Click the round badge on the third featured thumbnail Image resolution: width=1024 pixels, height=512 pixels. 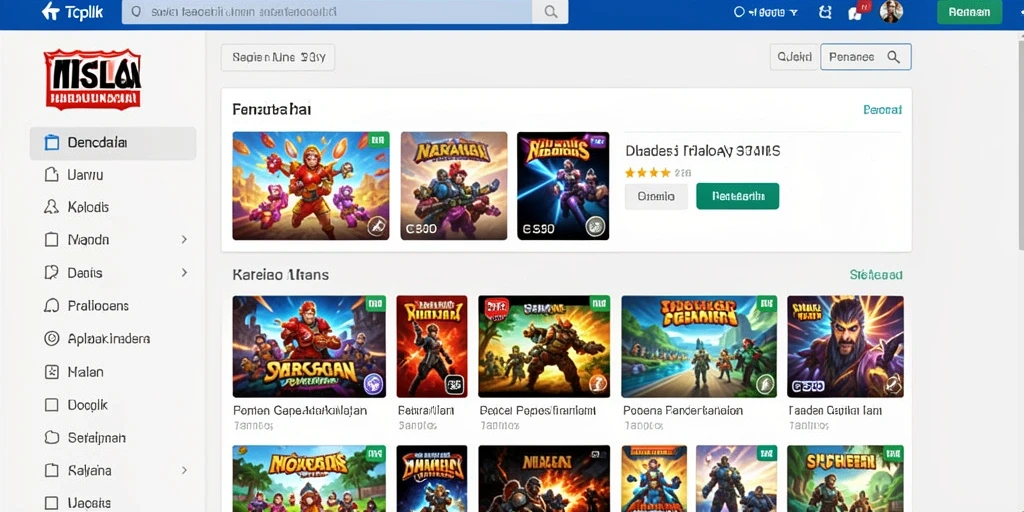point(594,226)
